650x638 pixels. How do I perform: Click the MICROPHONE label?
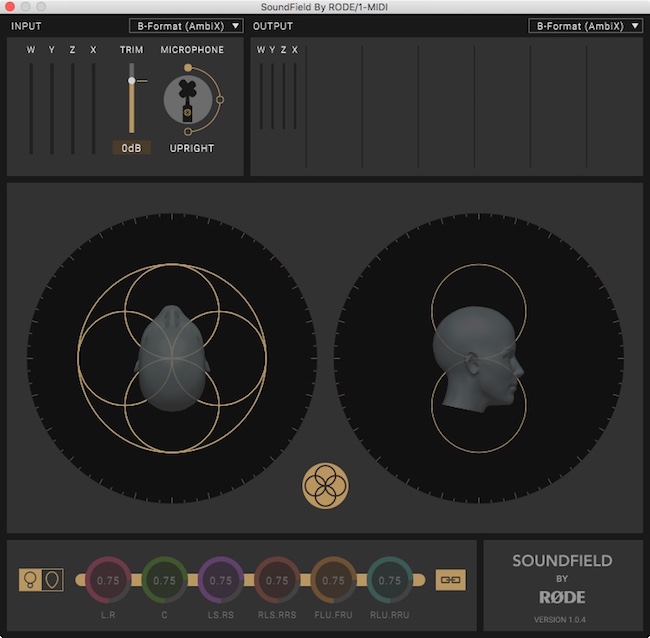(192, 50)
